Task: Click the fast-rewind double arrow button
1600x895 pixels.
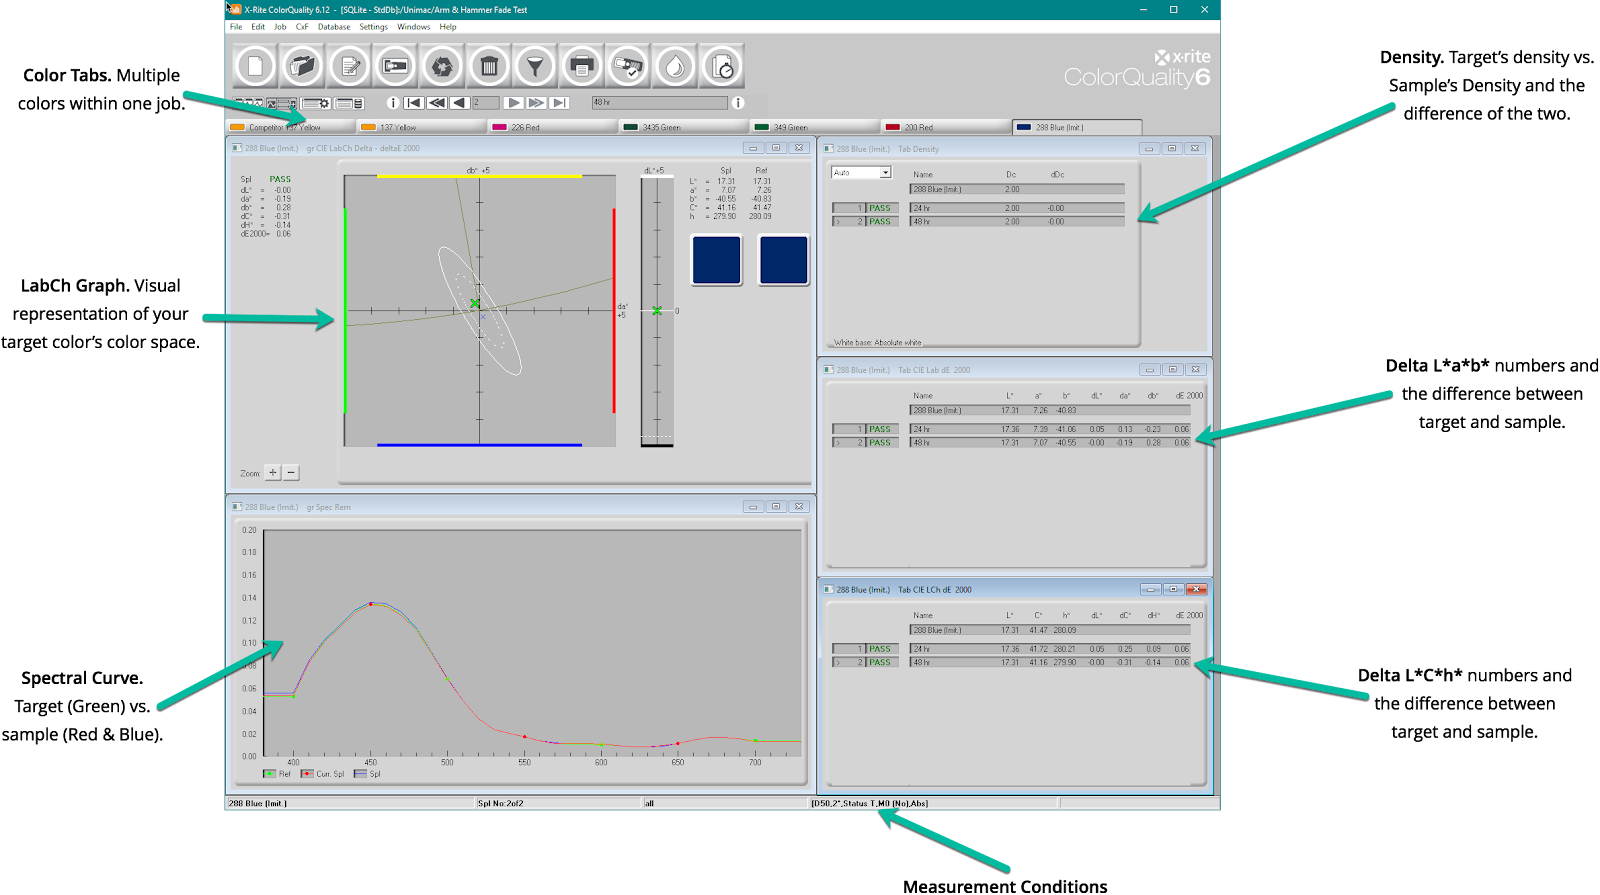Action: pos(437,103)
